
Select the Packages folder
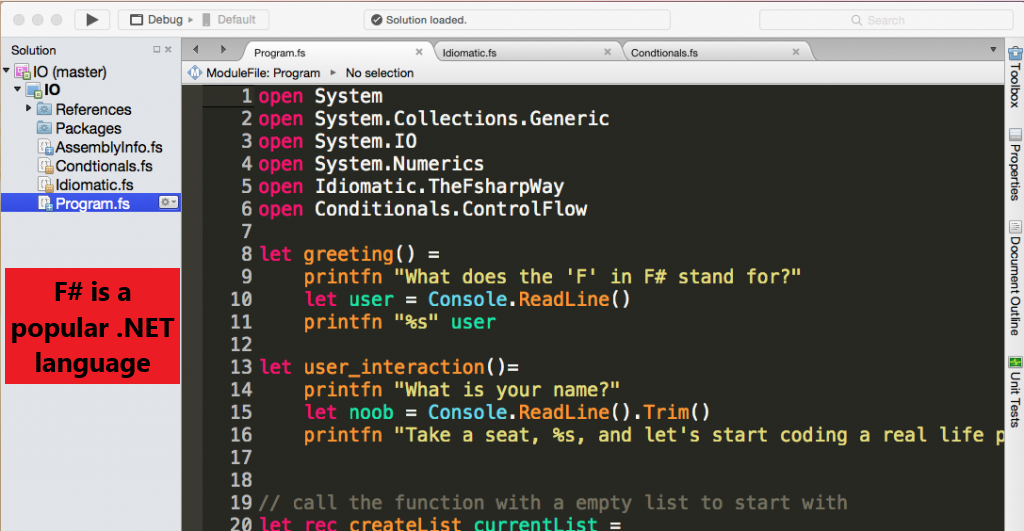pos(88,129)
